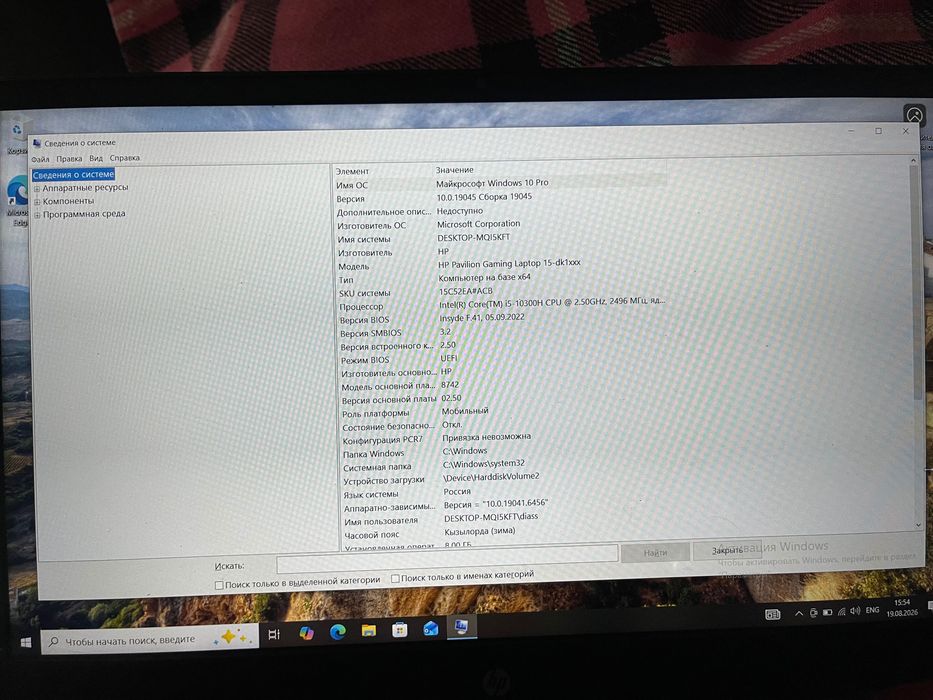Open the clock and date flyout
Image resolution: width=933 pixels, height=700 pixels.
pyautogui.click(x=902, y=608)
